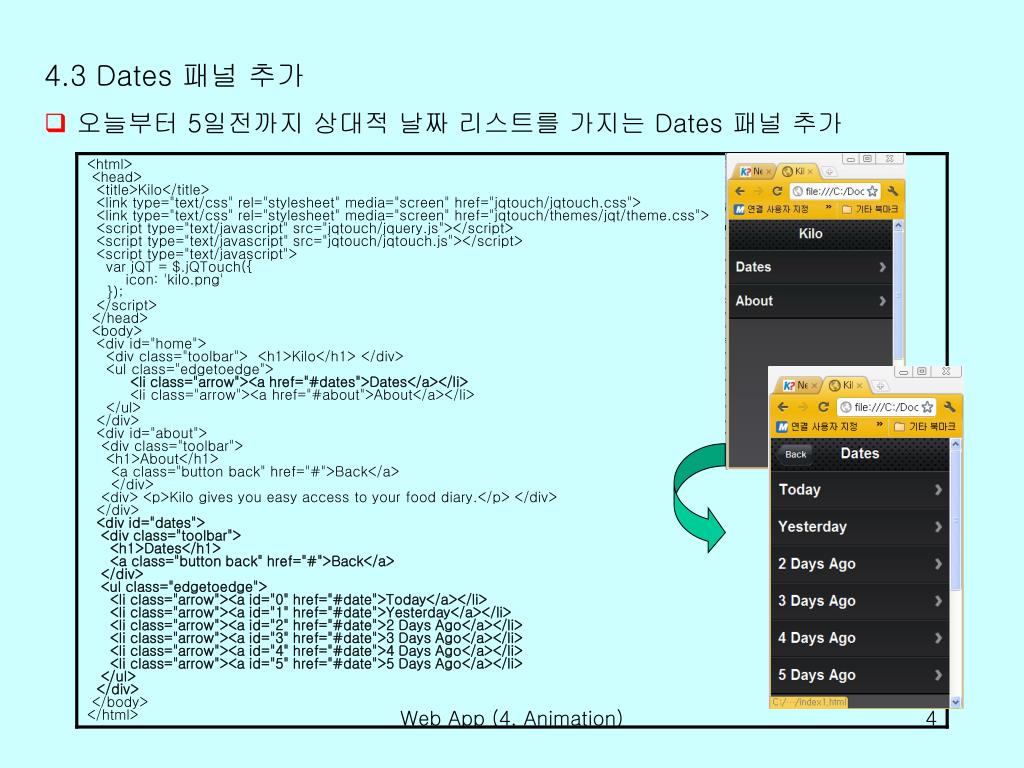The image size is (1024, 768).
Task: Click the code line with id="5" 5 Days Ago
Action: 316,664
